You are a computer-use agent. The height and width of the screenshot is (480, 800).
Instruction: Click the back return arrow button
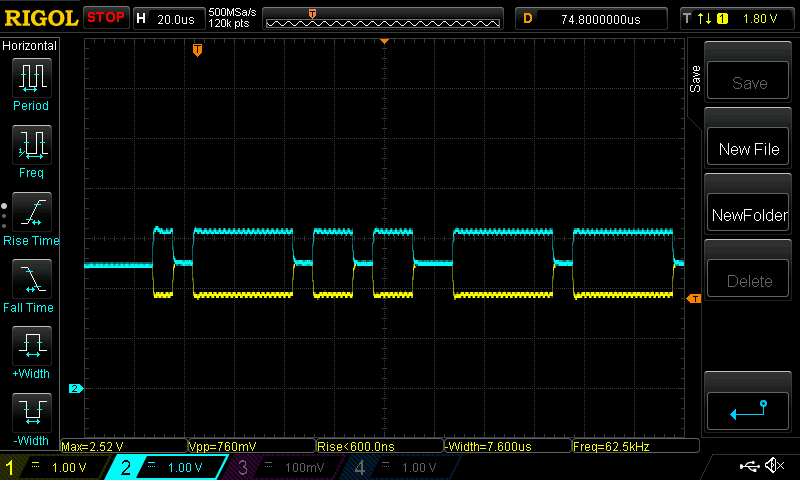pos(747,411)
